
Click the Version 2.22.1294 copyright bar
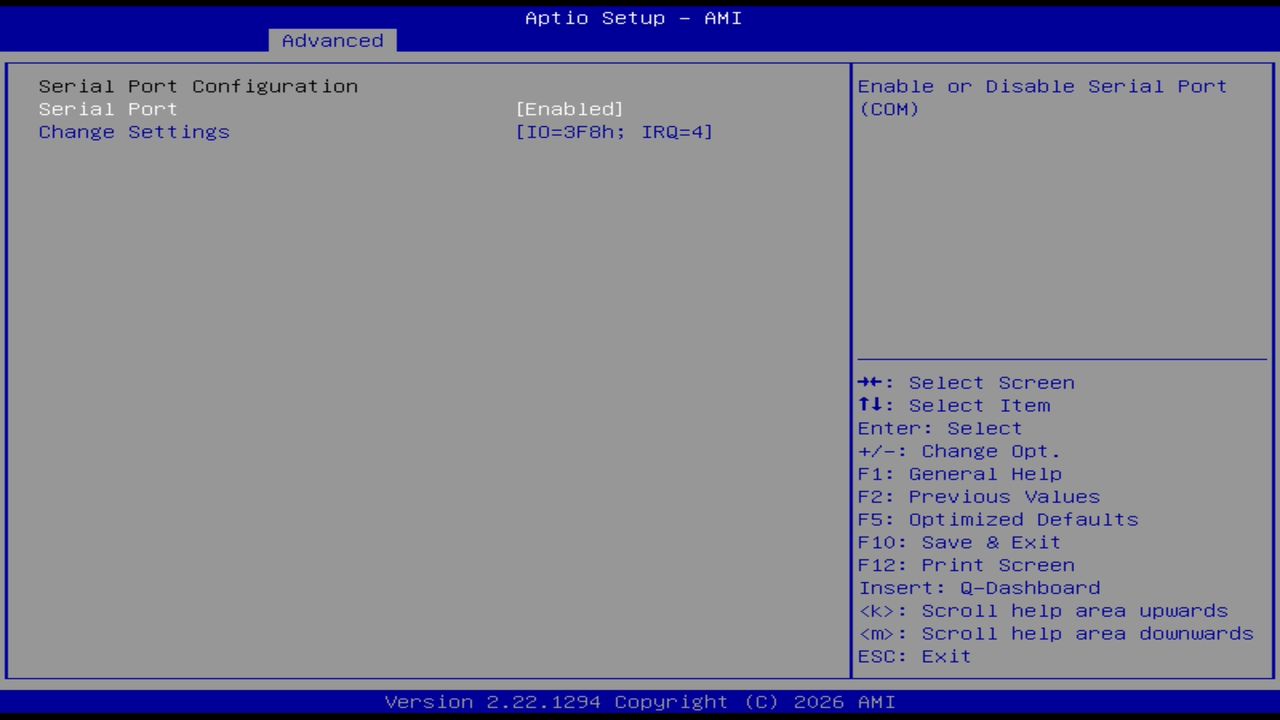click(x=633, y=701)
